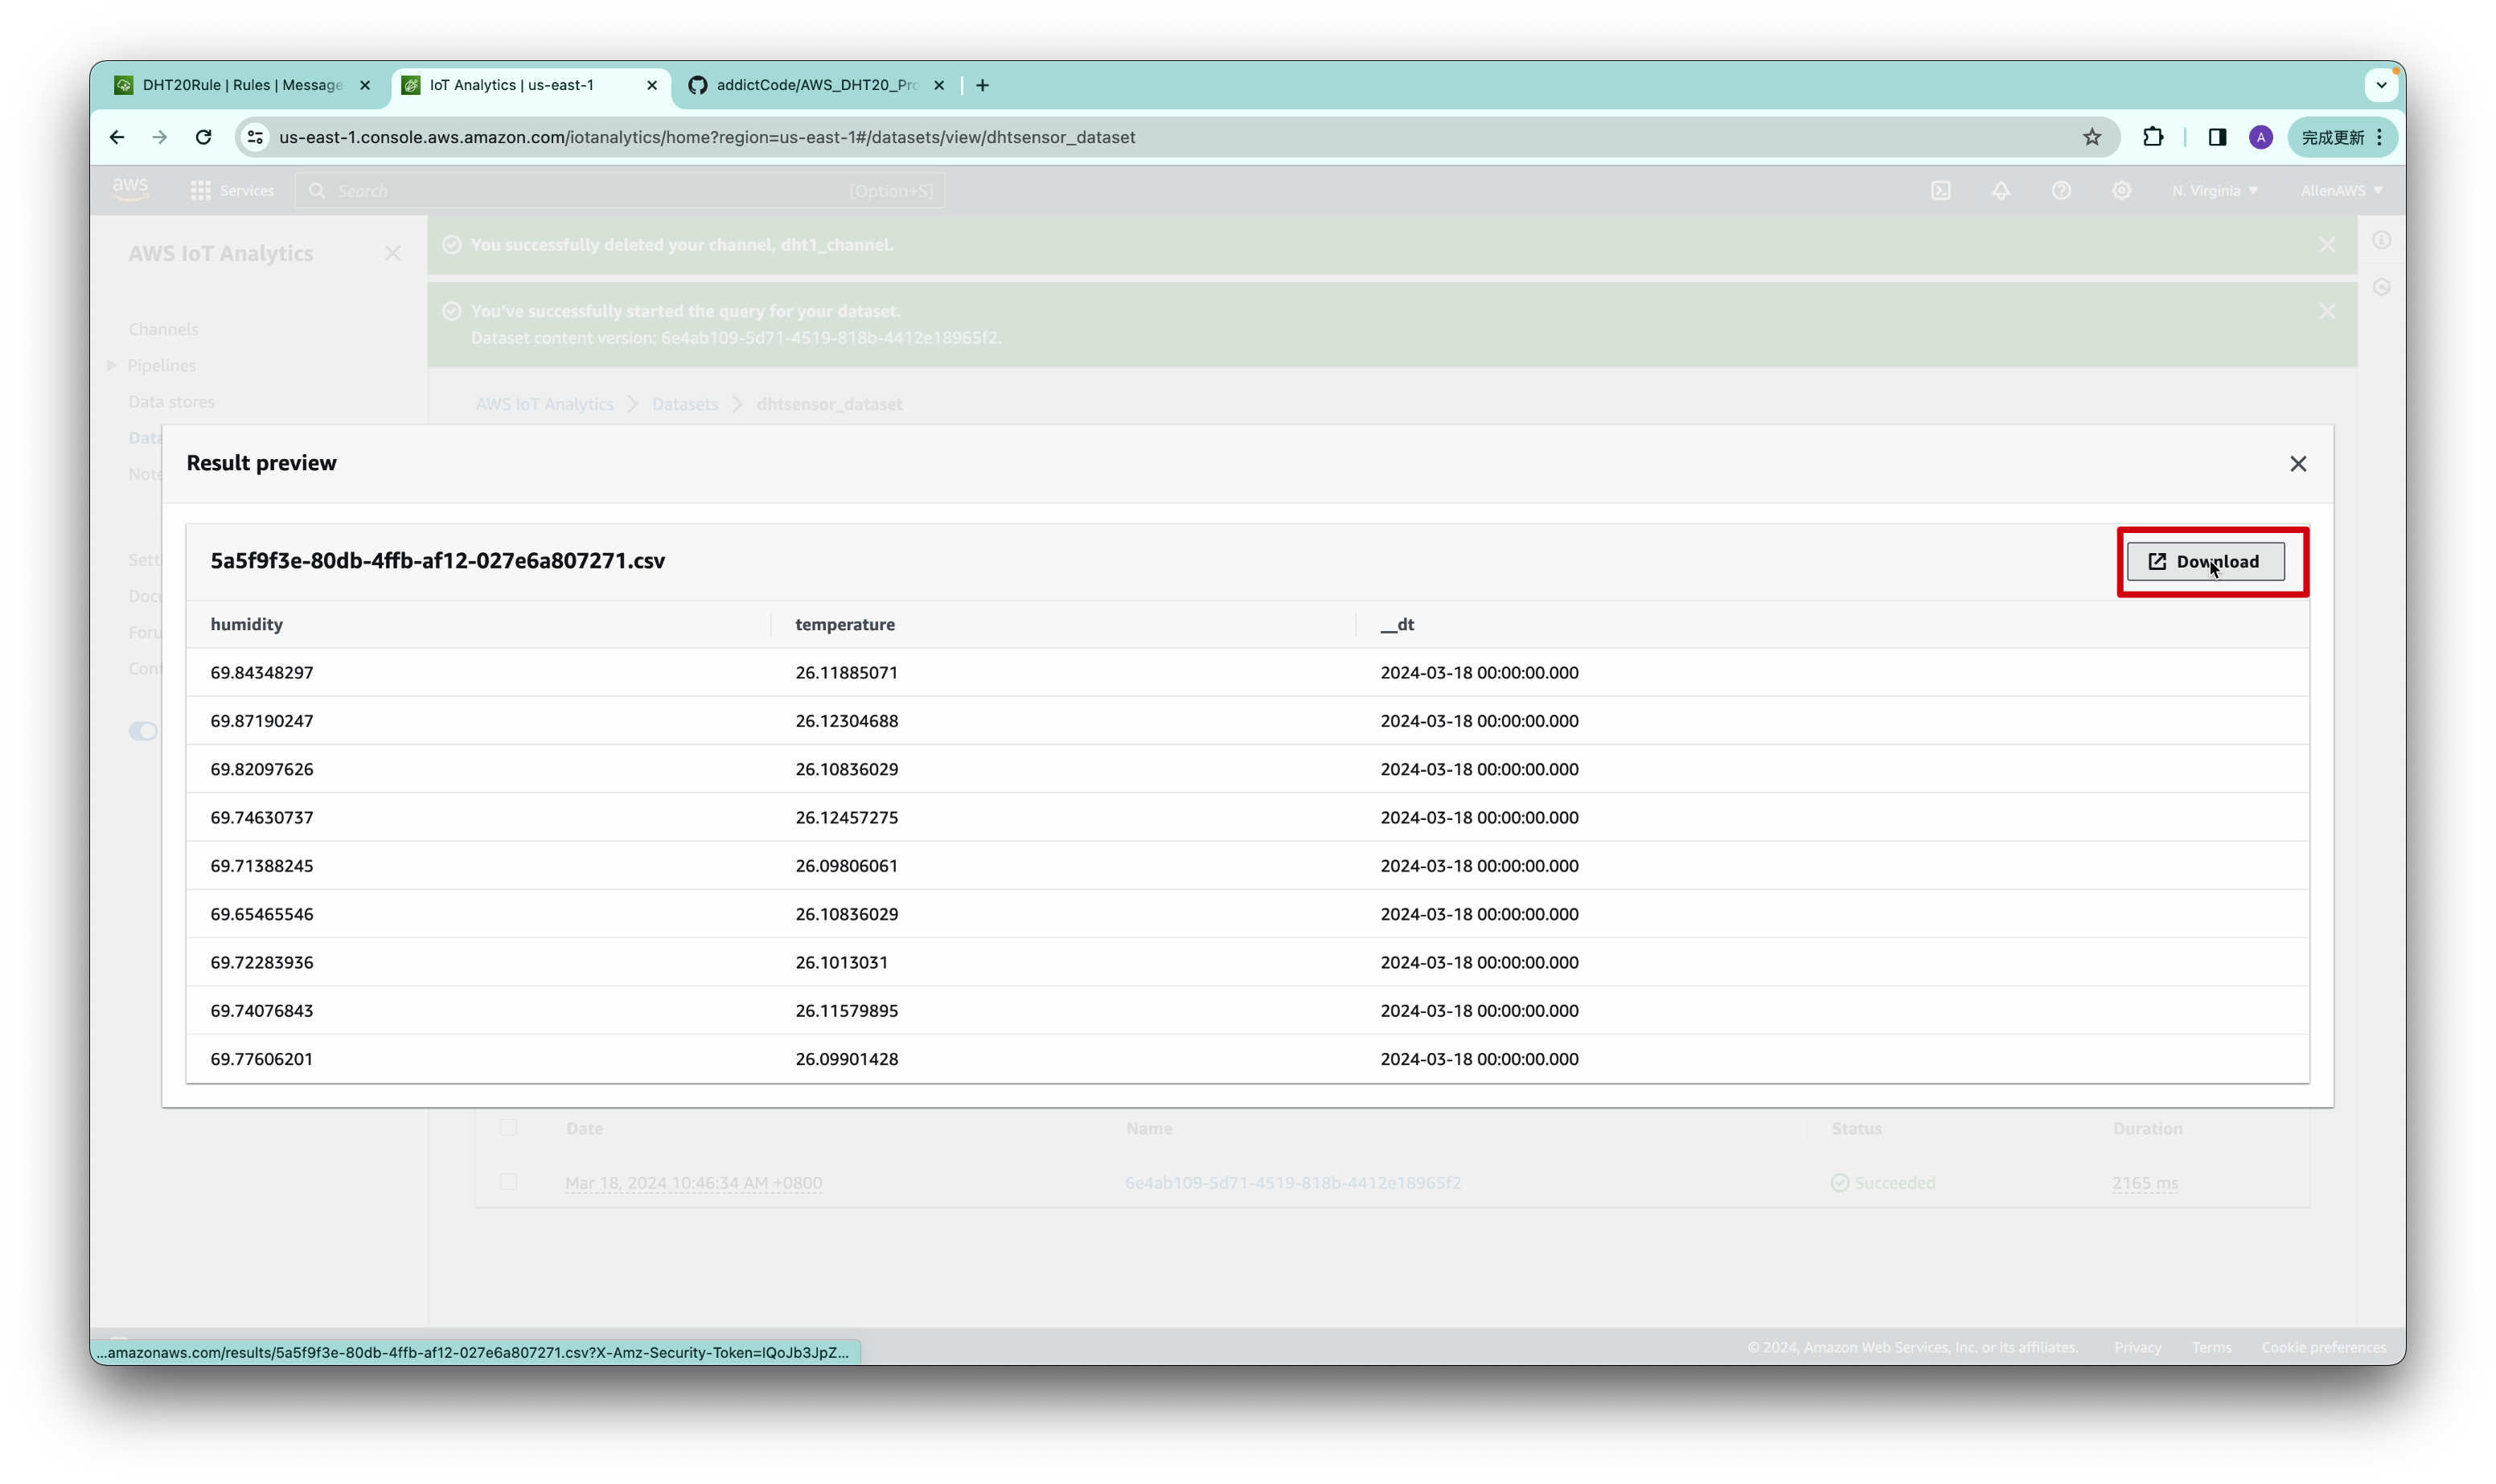This screenshot has width=2496, height=1484.
Task: Open the Terms footer link
Action: point(2211,1347)
